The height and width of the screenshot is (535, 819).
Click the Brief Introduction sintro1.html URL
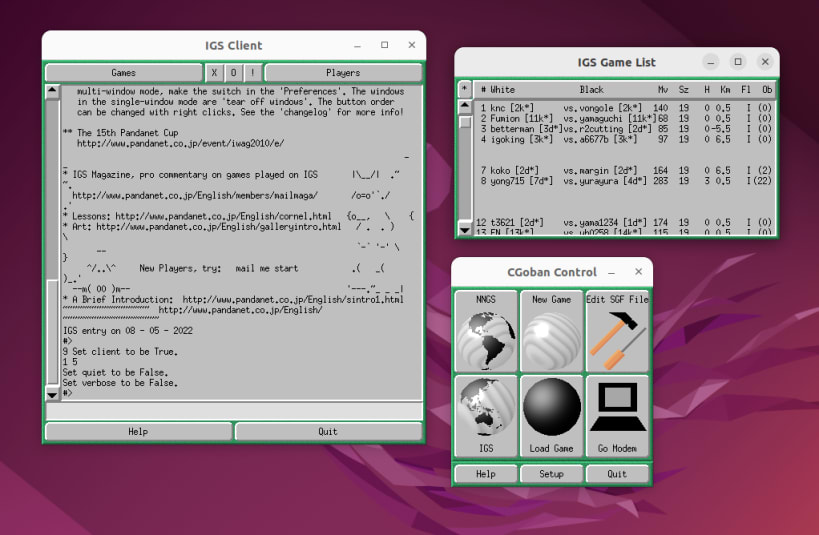[x=293, y=300]
